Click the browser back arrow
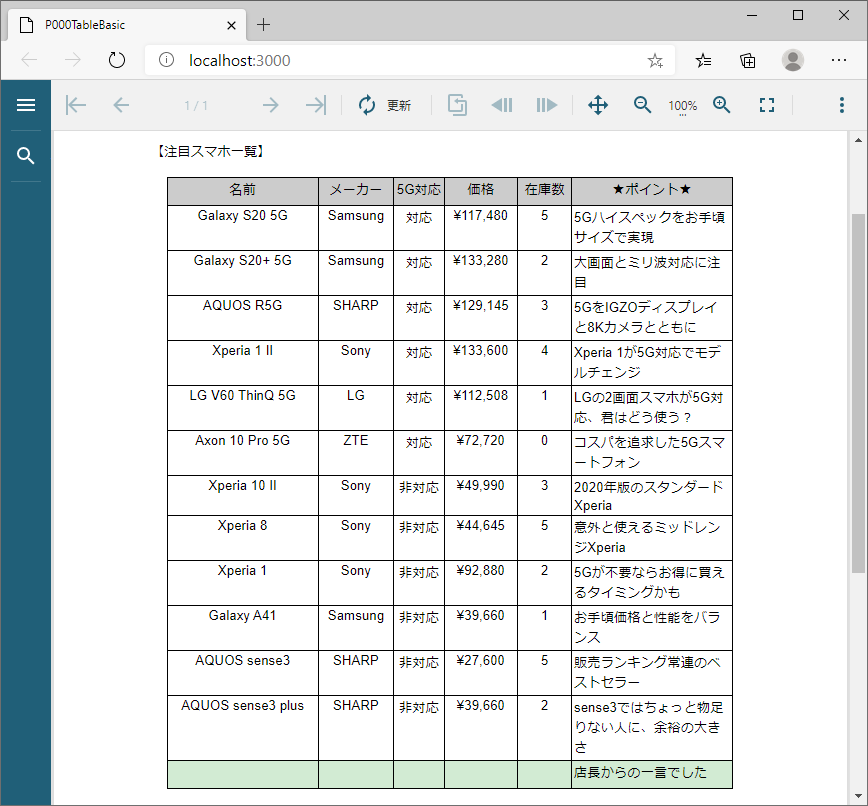Viewport: 868px width, 806px height. pyautogui.click(x=29, y=60)
